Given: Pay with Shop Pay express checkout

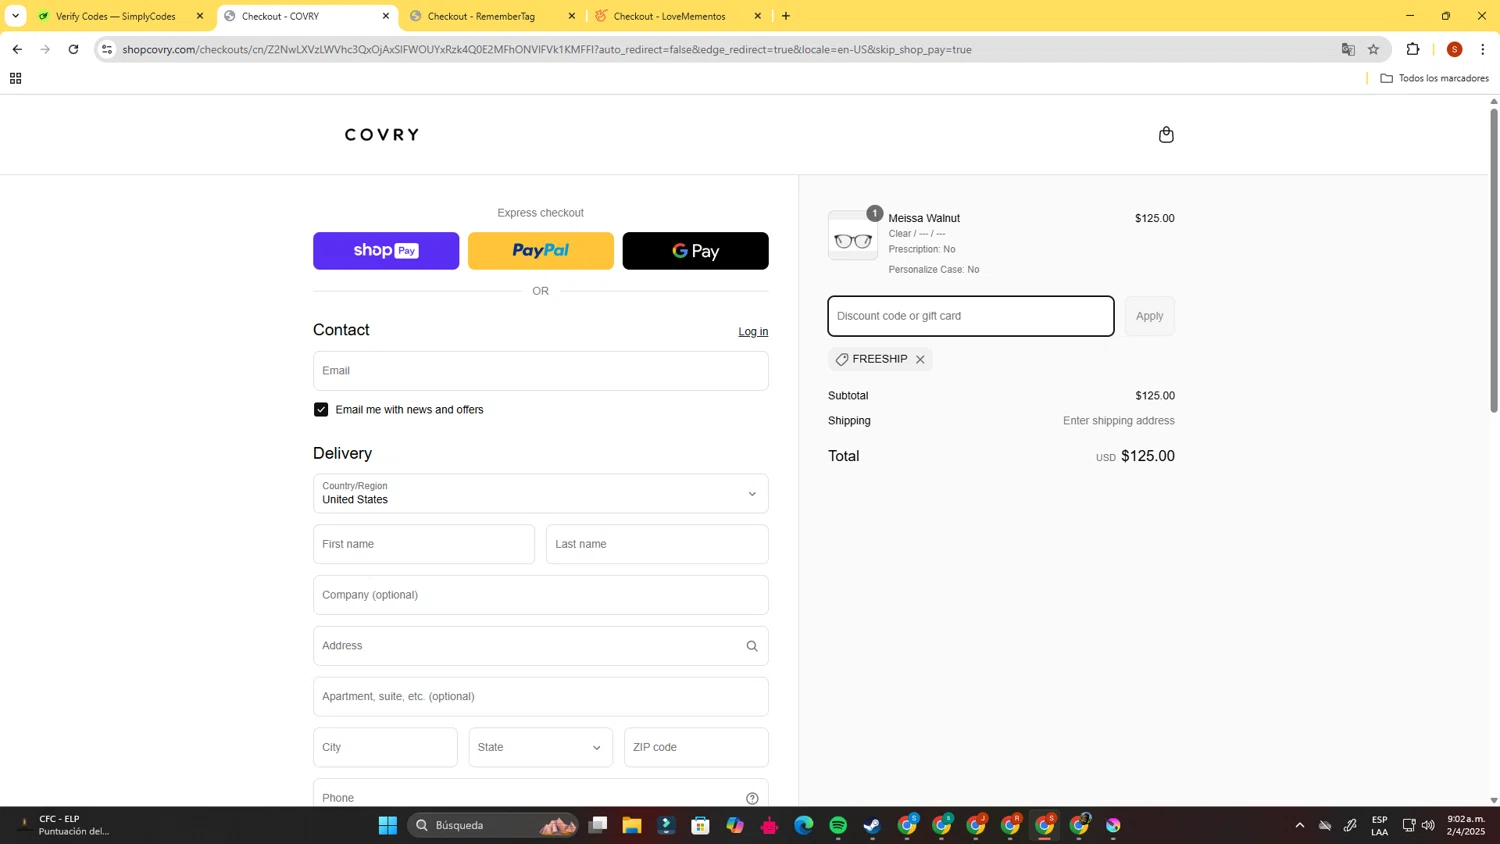Looking at the screenshot, I should pos(386,251).
